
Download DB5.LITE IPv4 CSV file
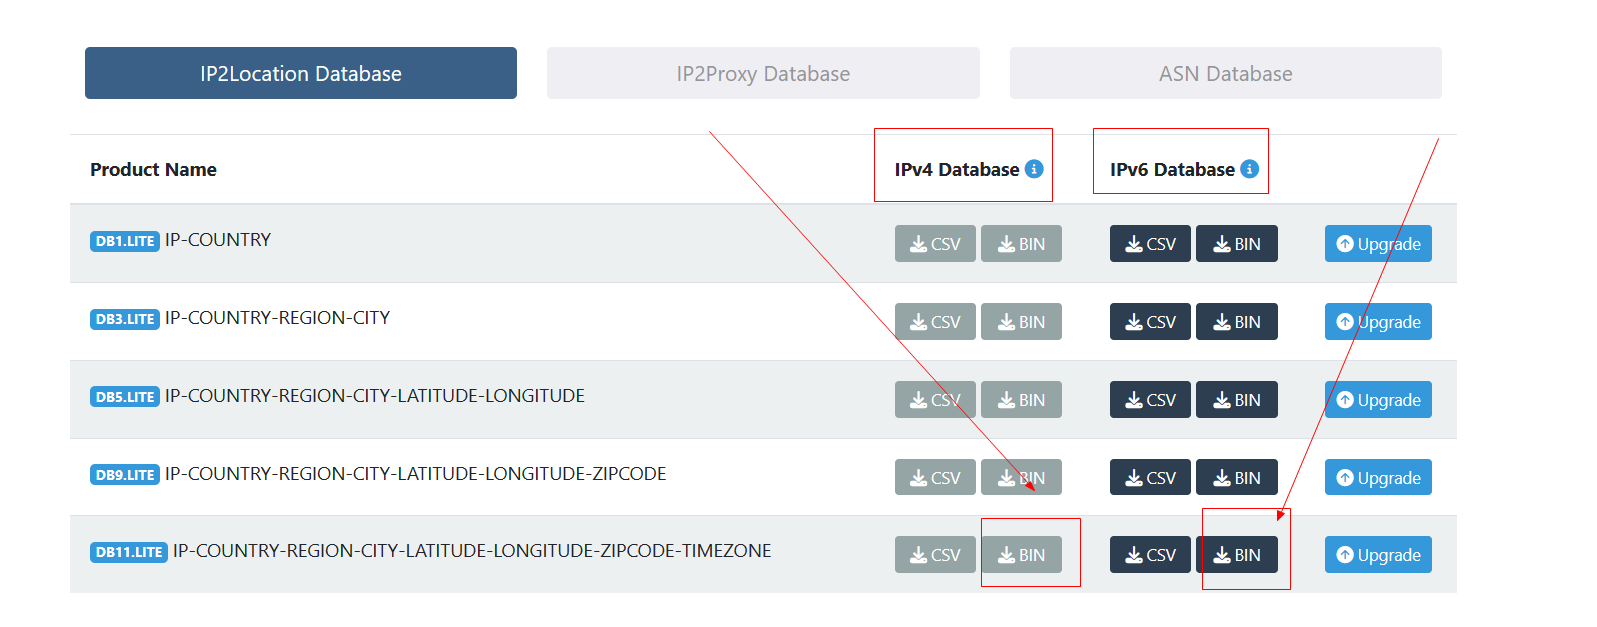(935, 400)
